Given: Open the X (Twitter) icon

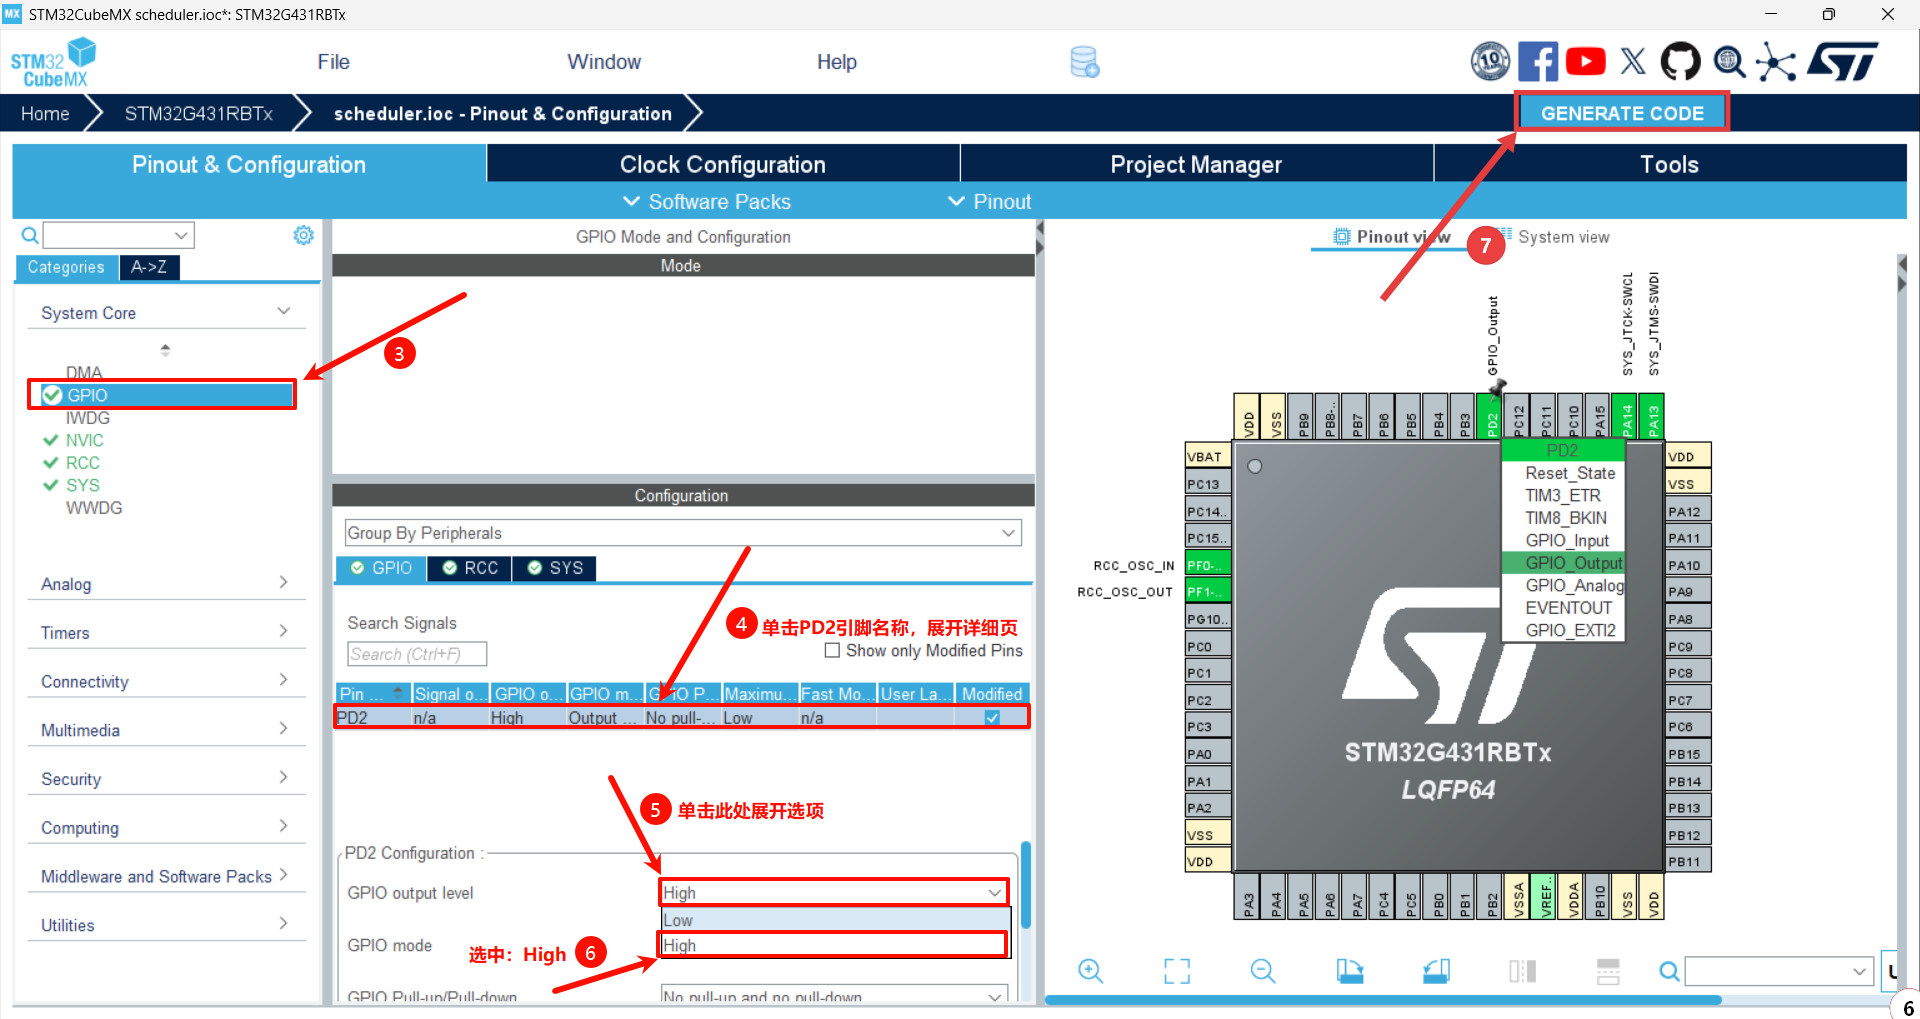Looking at the screenshot, I should pyautogui.click(x=1633, y=62).
